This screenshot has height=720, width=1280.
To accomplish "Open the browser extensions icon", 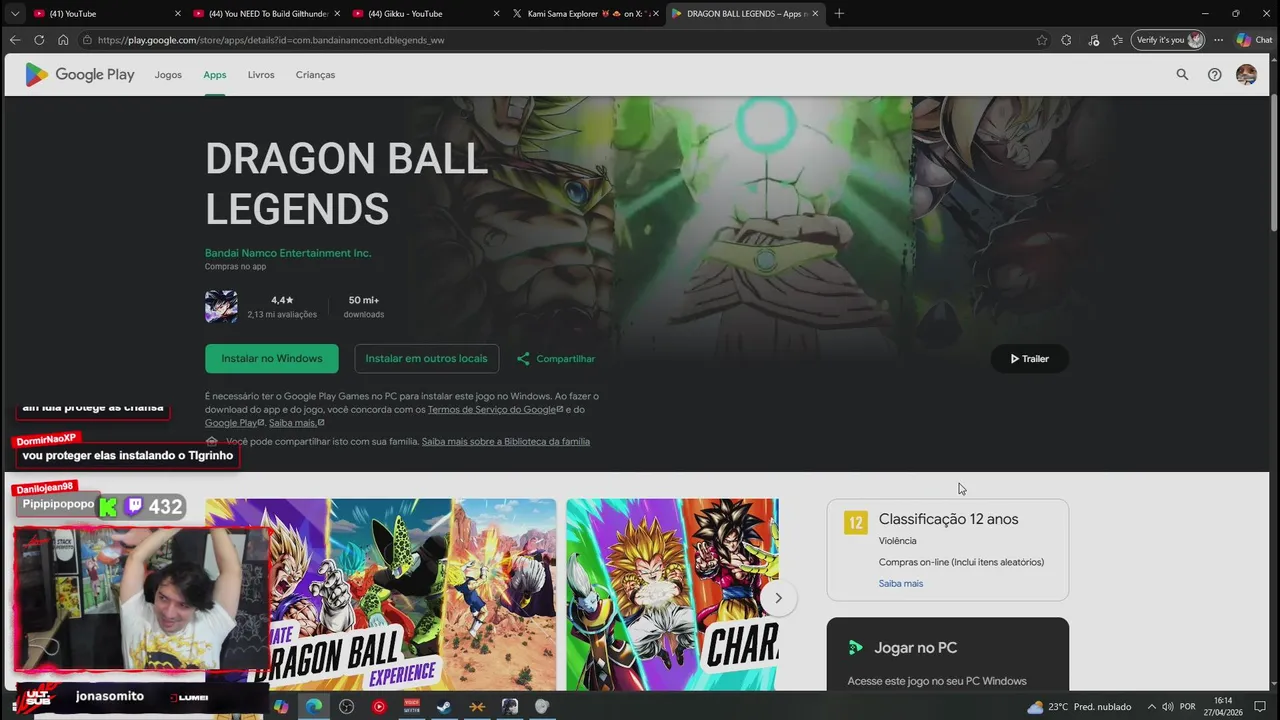I will coord(1066,40).
